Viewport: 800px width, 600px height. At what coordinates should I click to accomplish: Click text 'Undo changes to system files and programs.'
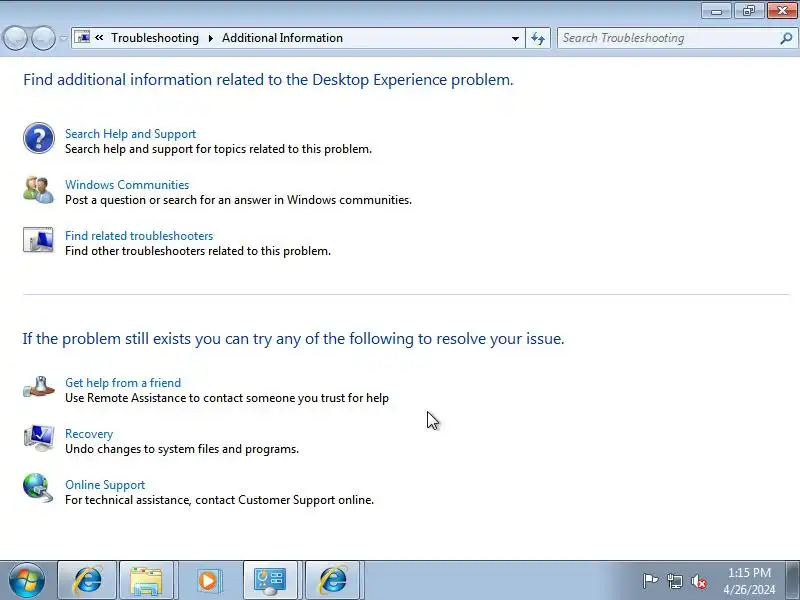pos(182,449)
